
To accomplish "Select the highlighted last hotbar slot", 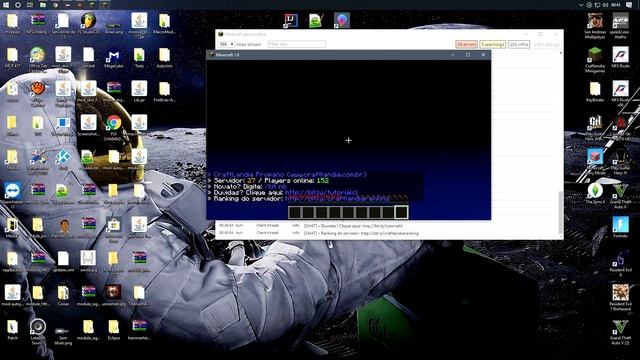I will click(401, 212).
